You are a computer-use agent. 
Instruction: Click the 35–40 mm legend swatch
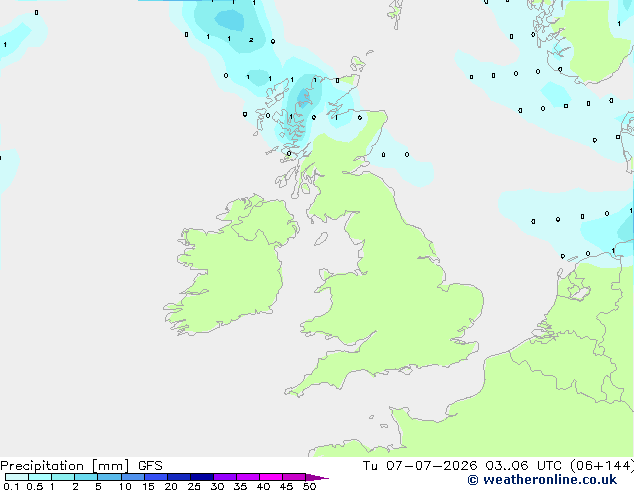[247, 477]
